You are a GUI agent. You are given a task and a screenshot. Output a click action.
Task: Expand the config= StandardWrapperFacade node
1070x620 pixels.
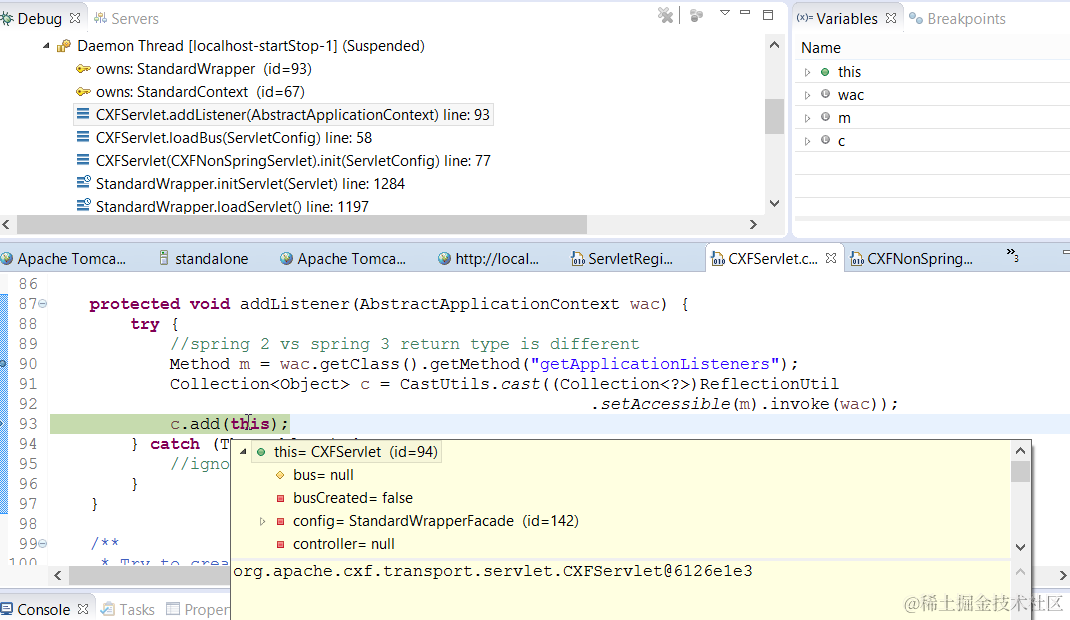click(262, 521)
